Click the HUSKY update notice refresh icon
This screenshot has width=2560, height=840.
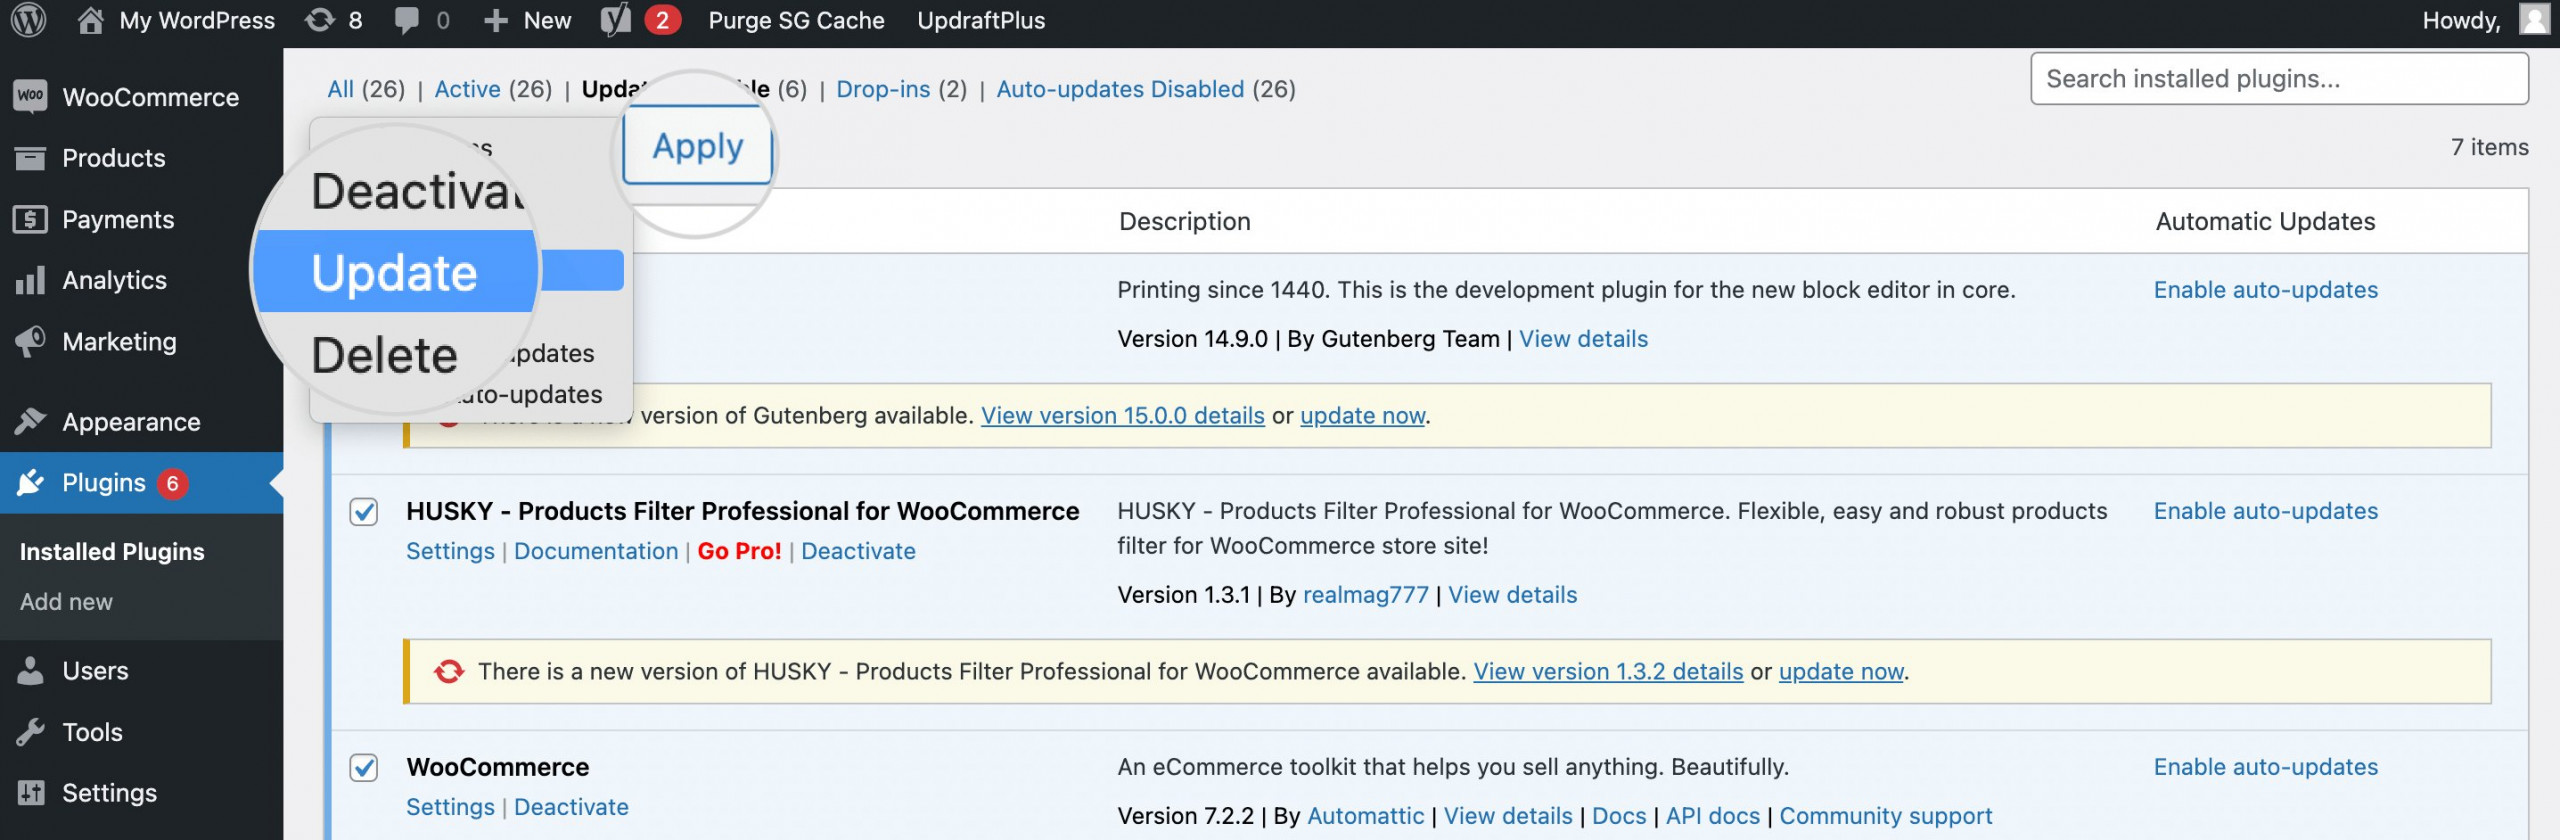click(449, 671)
